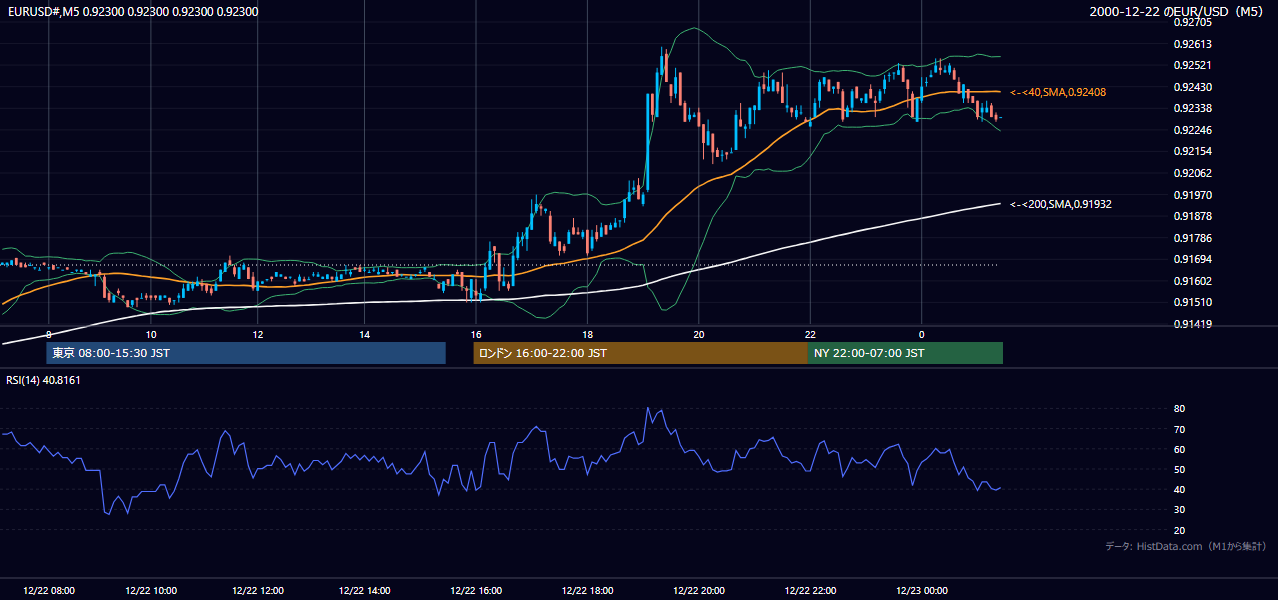1278x600 pixels.
Task: Click the 12/22 12:00 time axis label
Action: click(x=259, y=590)
